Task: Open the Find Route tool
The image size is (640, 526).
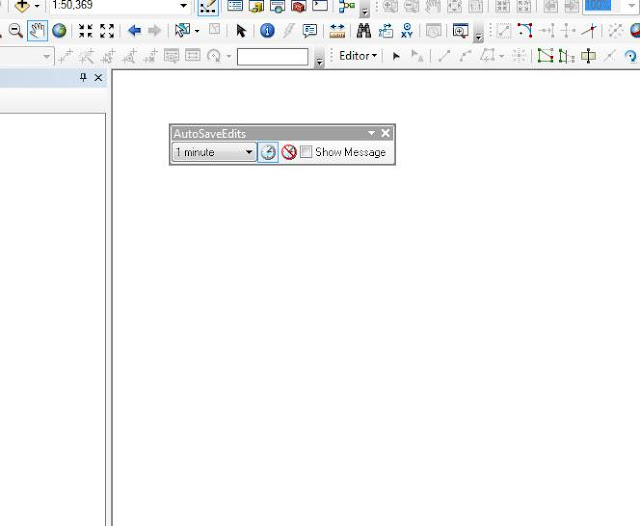Action: pos(385,31)
